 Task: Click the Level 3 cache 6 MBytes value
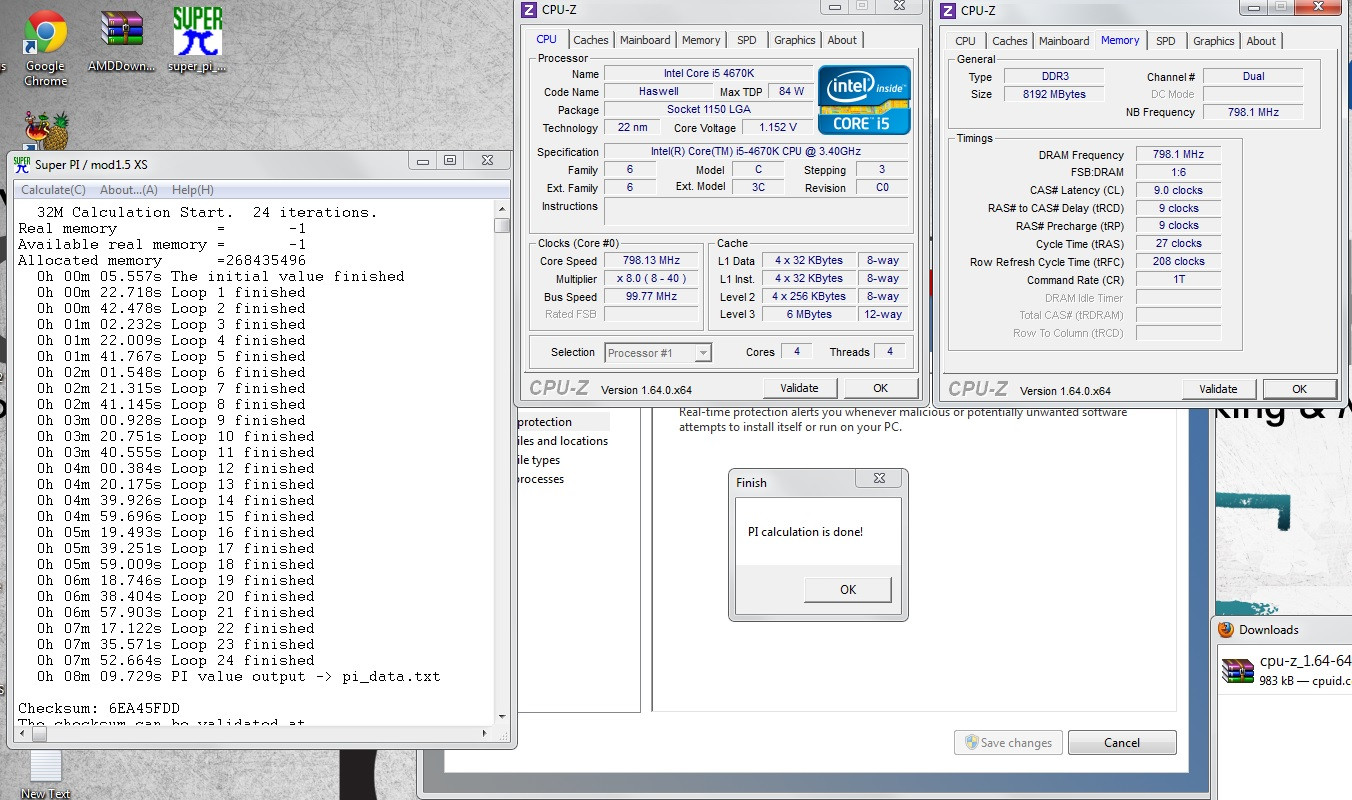tap(808, 314)
